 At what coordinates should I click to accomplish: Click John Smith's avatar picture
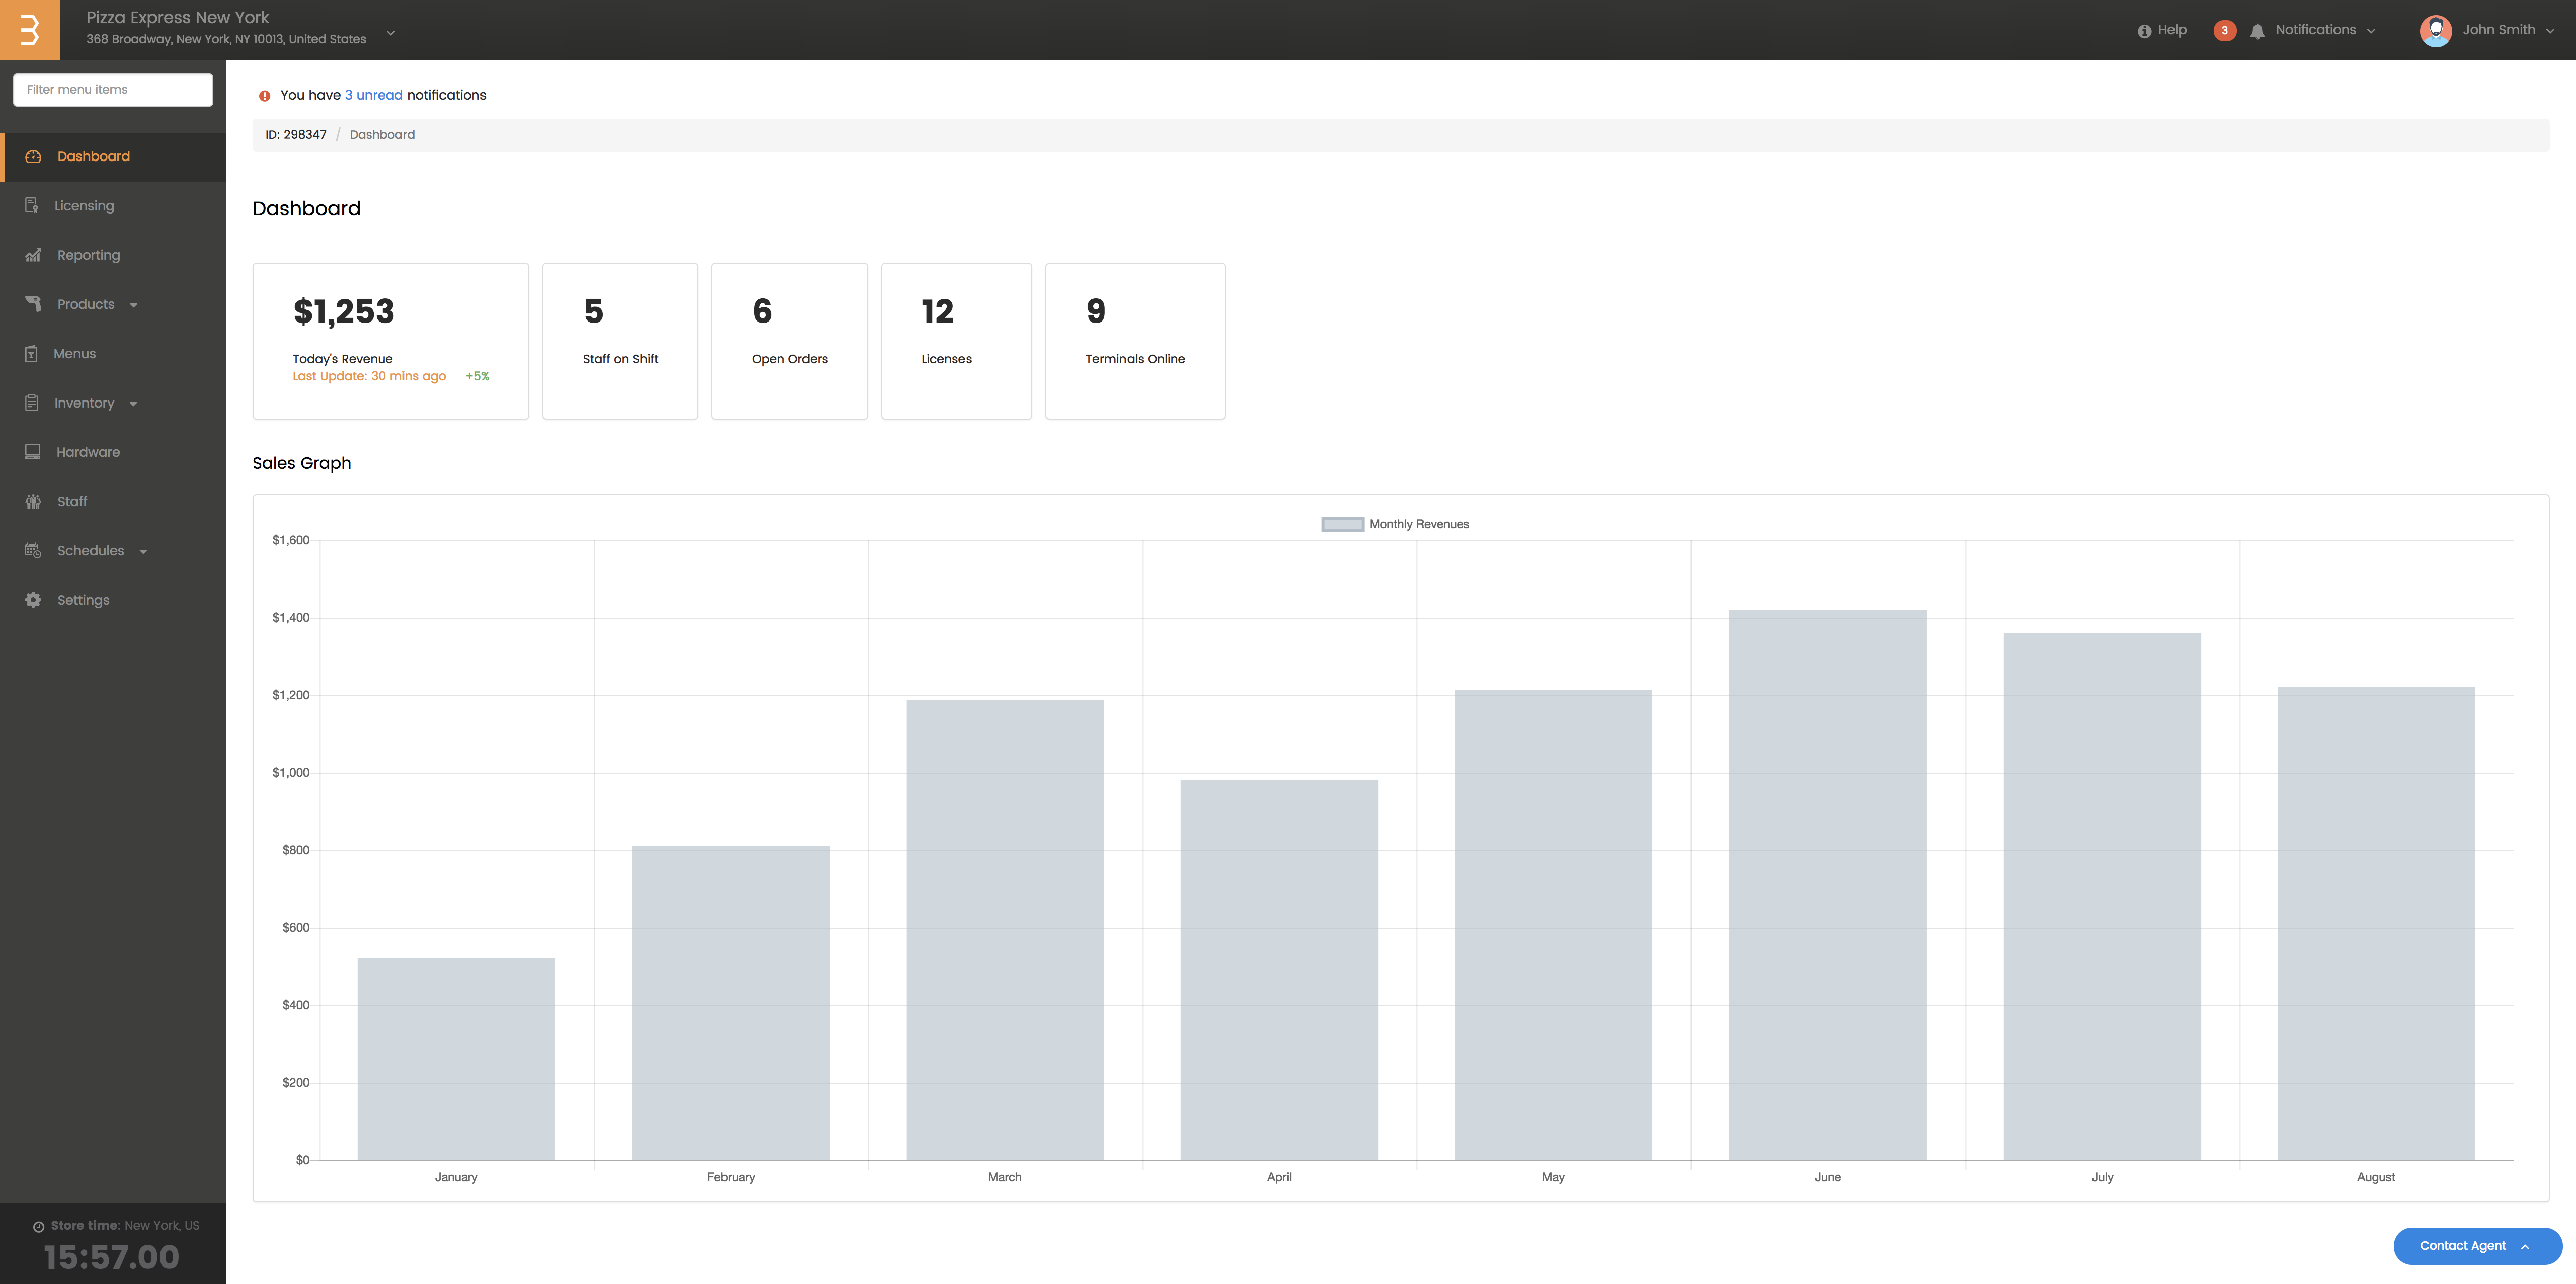(x=2435, y=30)
